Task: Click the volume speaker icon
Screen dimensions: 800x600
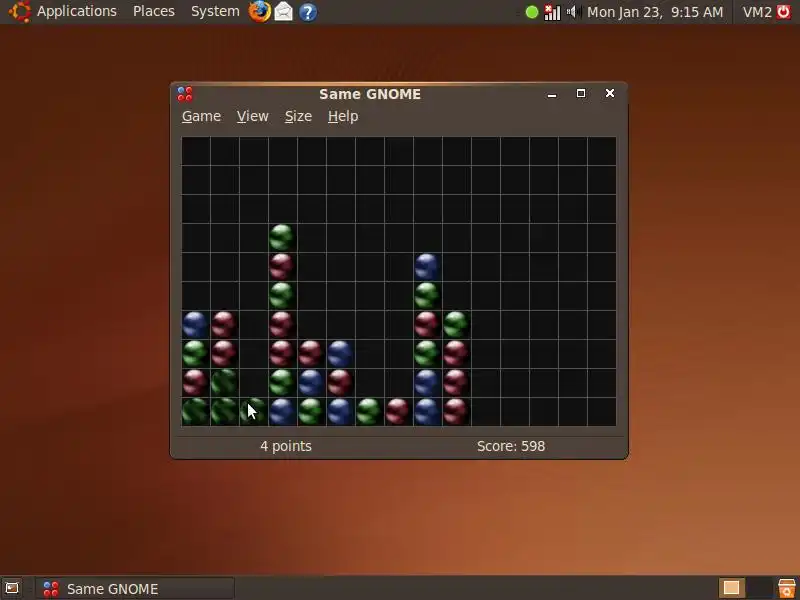Action: coord(572,12)
